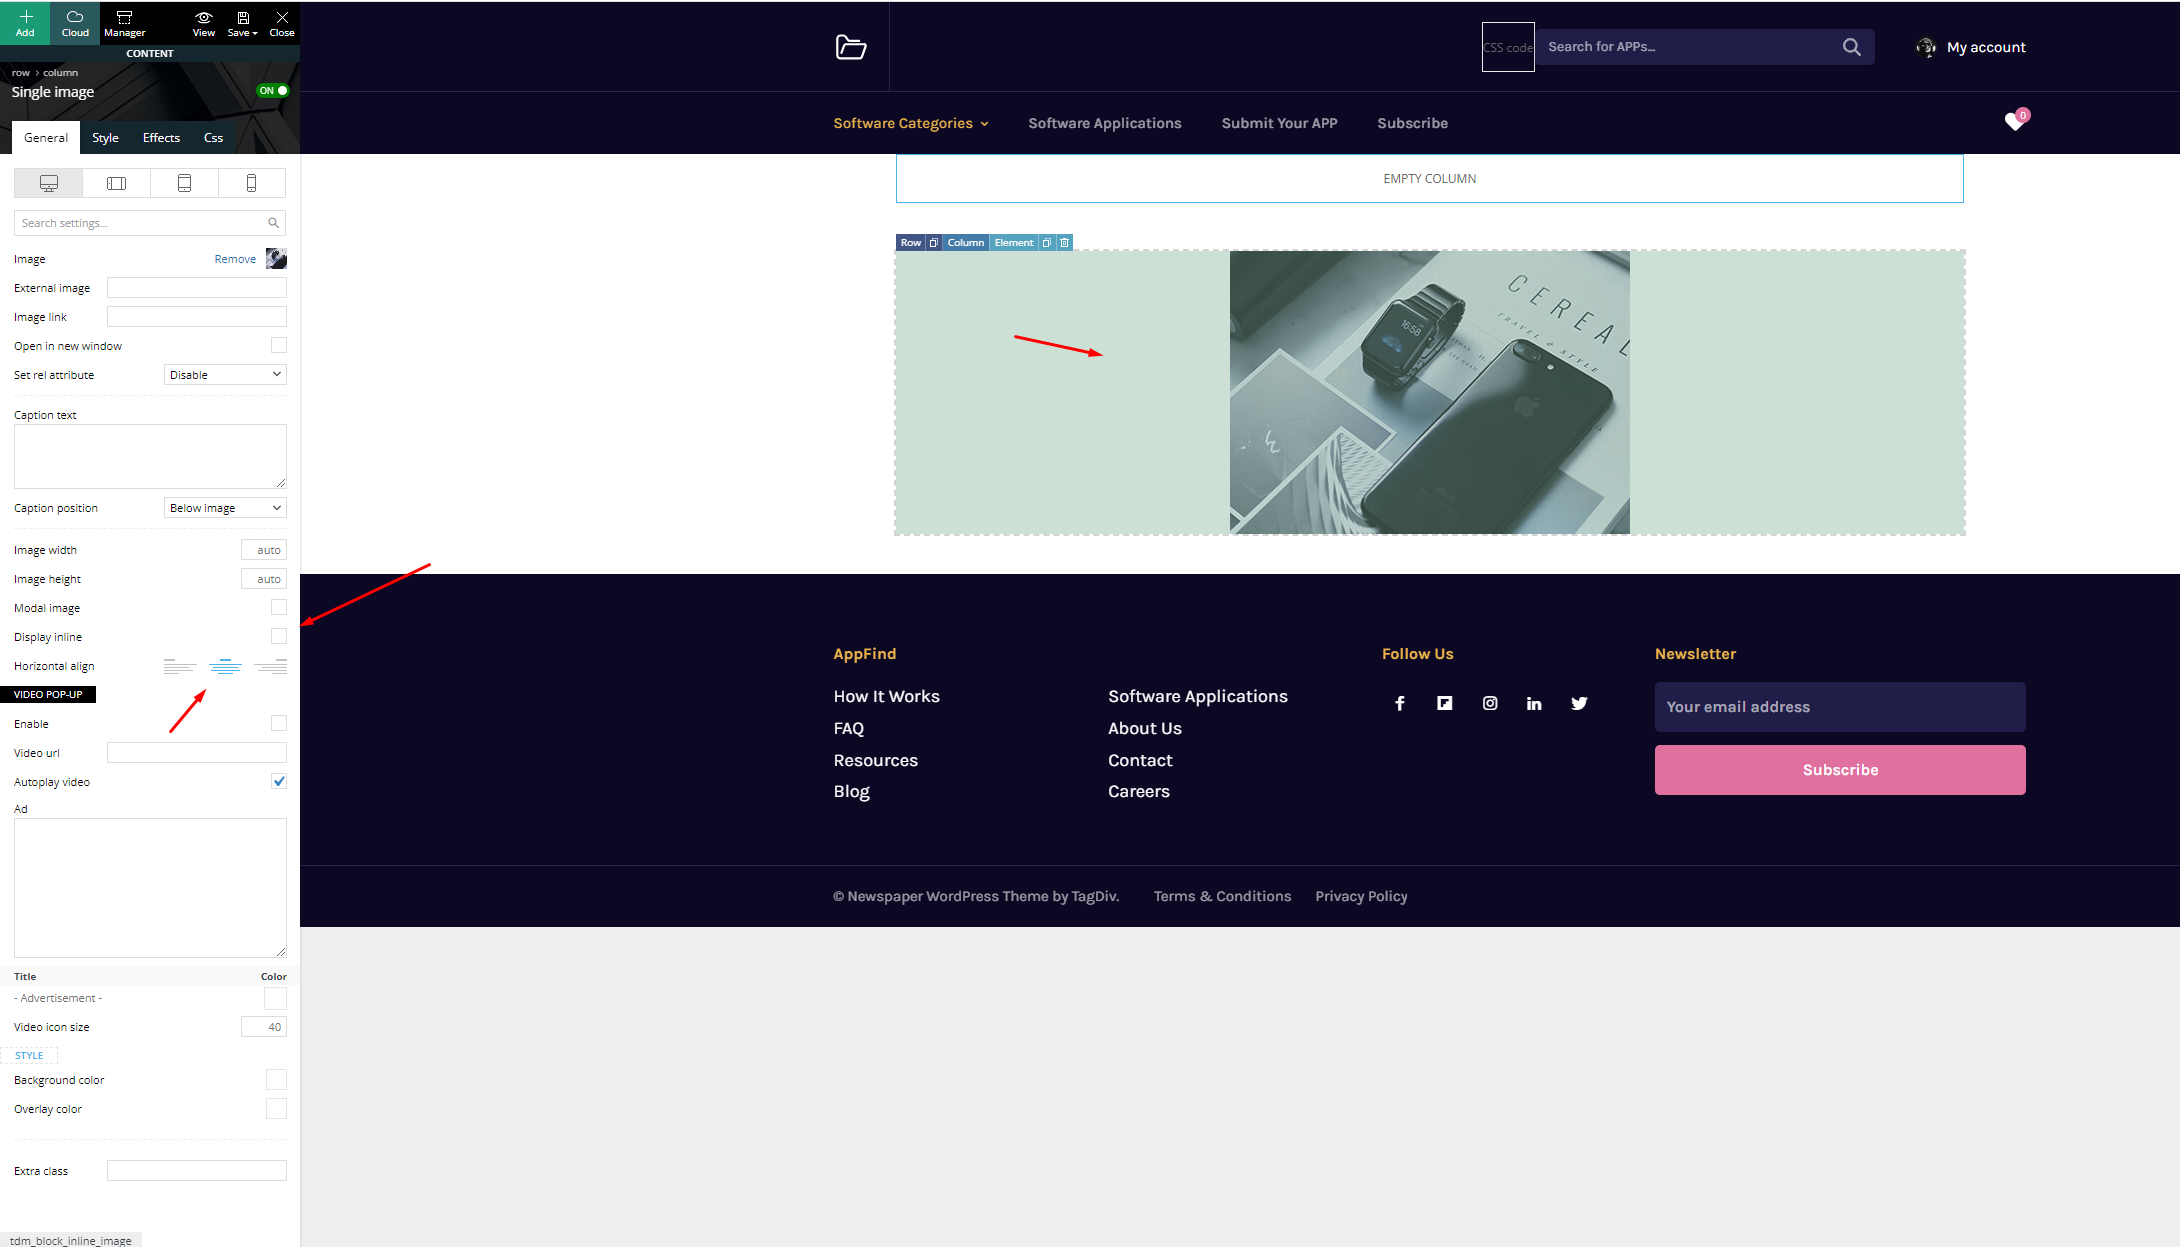Open the Manager panel

click(x=125, y=23)
